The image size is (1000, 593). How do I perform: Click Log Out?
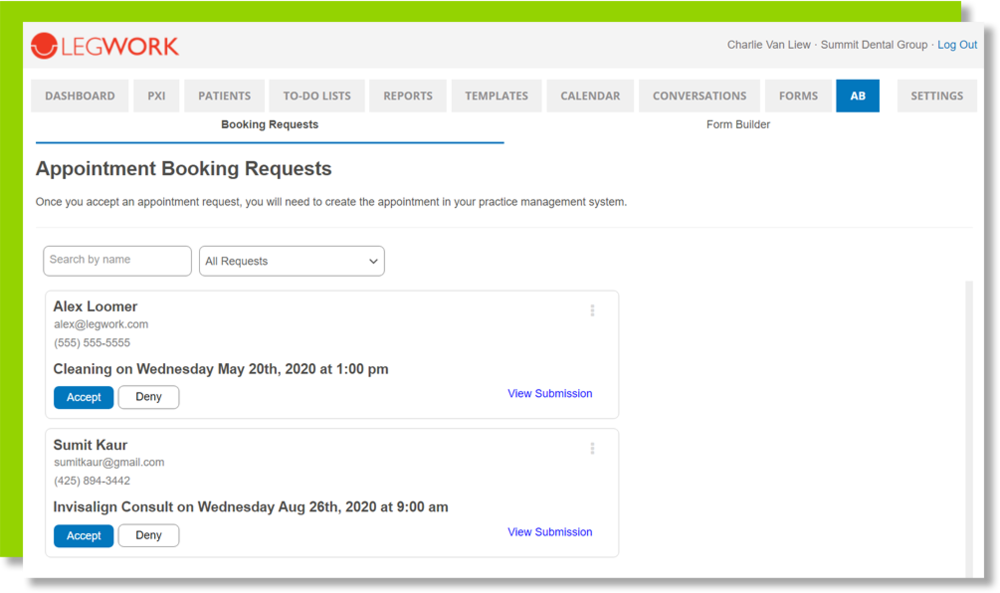tap(957, 45)
